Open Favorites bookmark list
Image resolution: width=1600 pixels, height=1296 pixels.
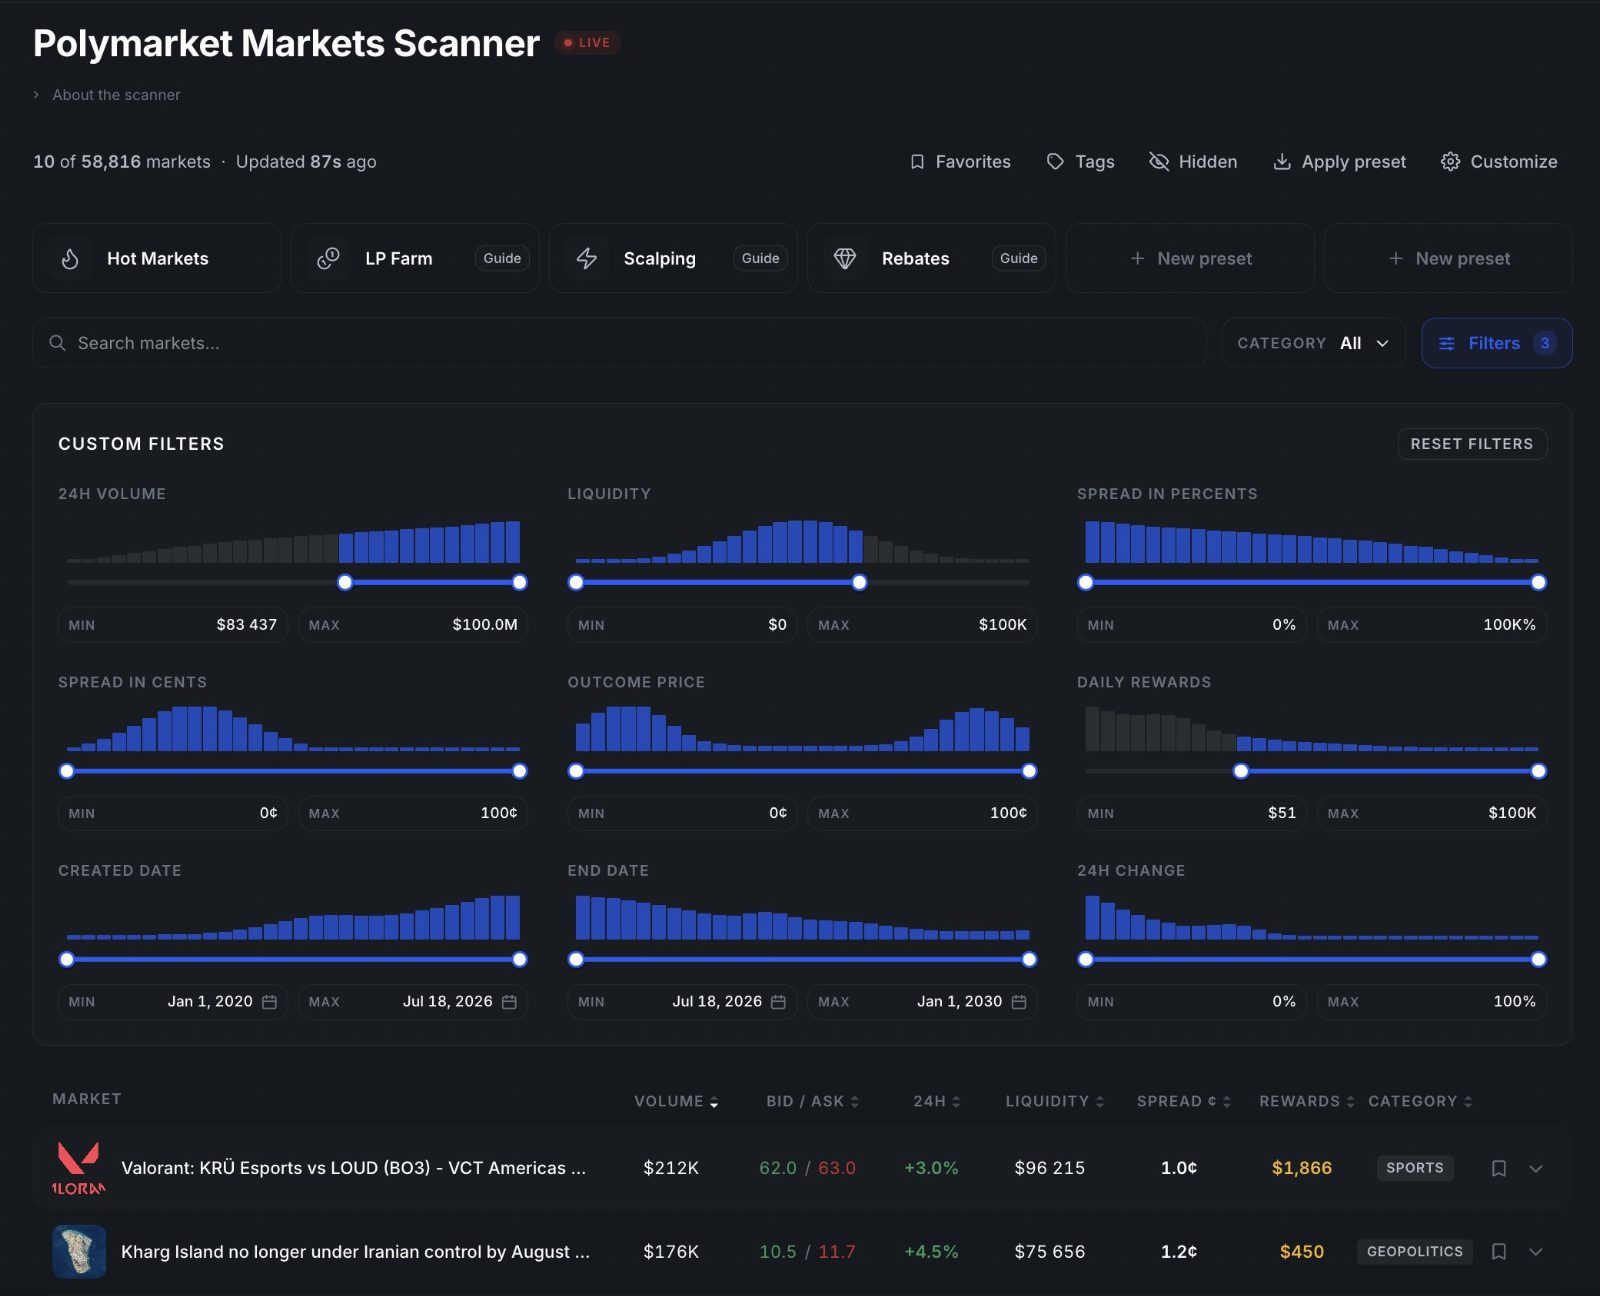pos(959,161)
